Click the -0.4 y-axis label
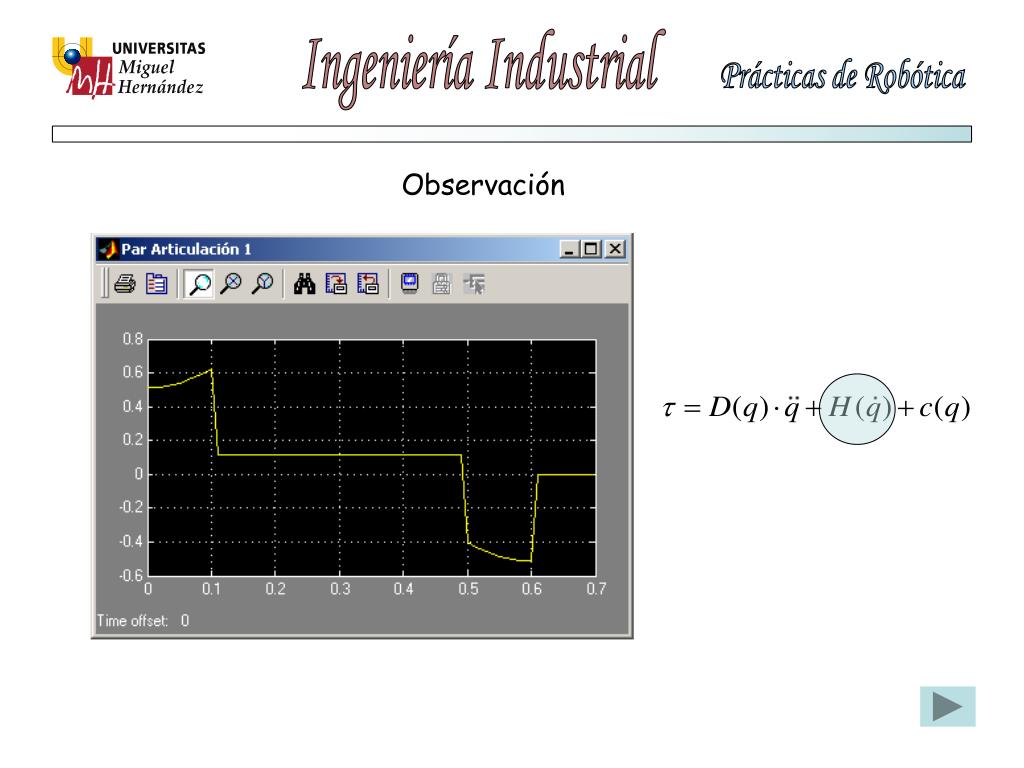1024x768 pixels. click(x=131, y=541)
